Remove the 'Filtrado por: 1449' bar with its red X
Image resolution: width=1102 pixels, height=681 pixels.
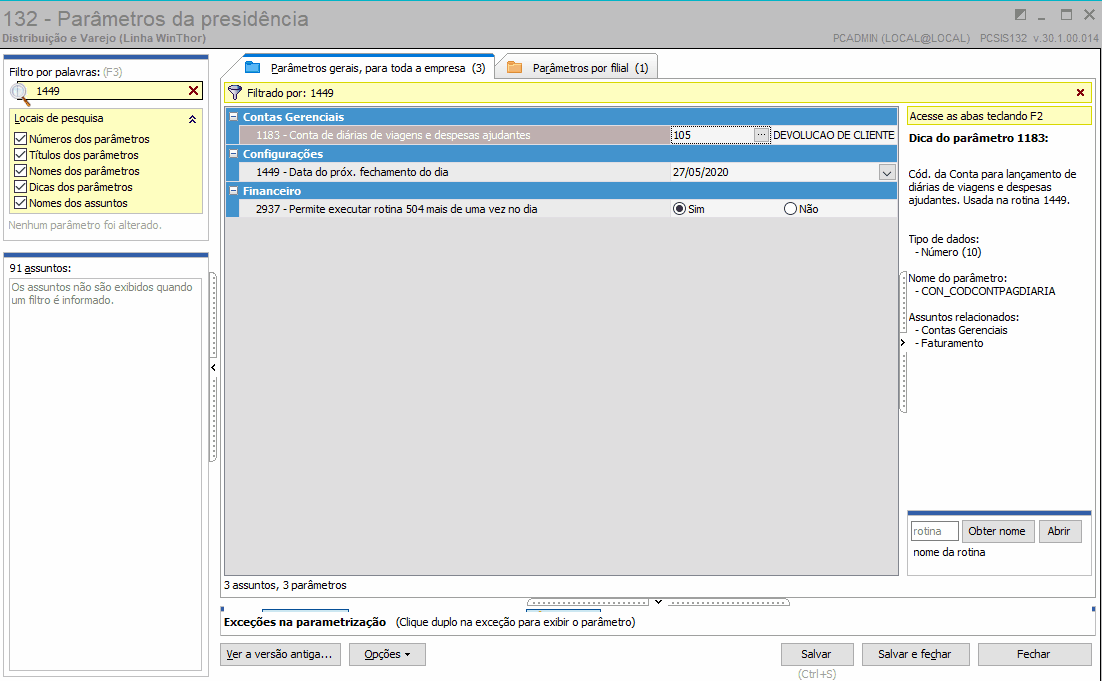click(1080, 93)
